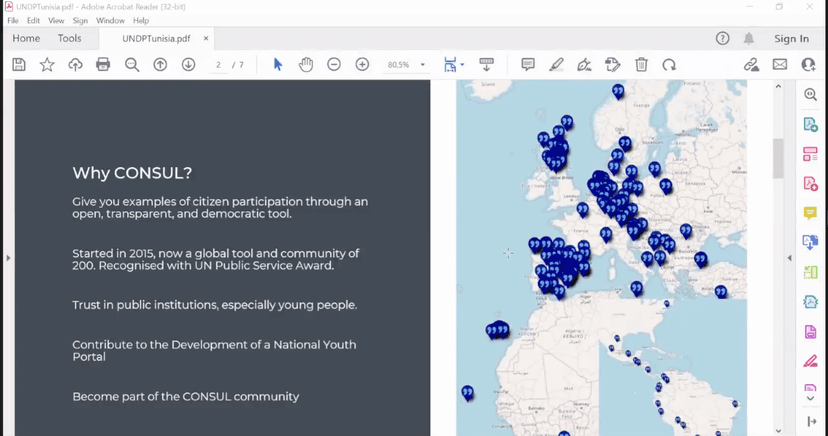Click the 'Why CONSUL?' heading text

pos(132,173)
